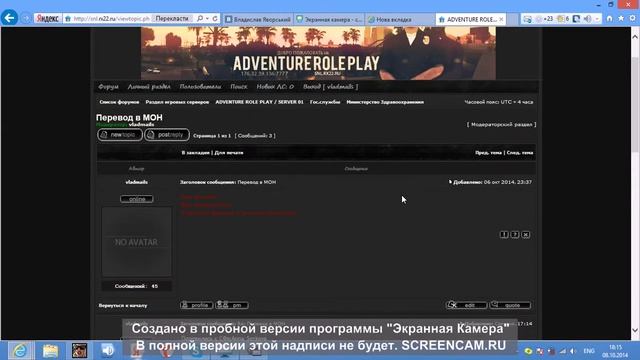Screen dimensions: 640x360
Task: Switch to the Экранная камера tab
Action: (329, 19)
